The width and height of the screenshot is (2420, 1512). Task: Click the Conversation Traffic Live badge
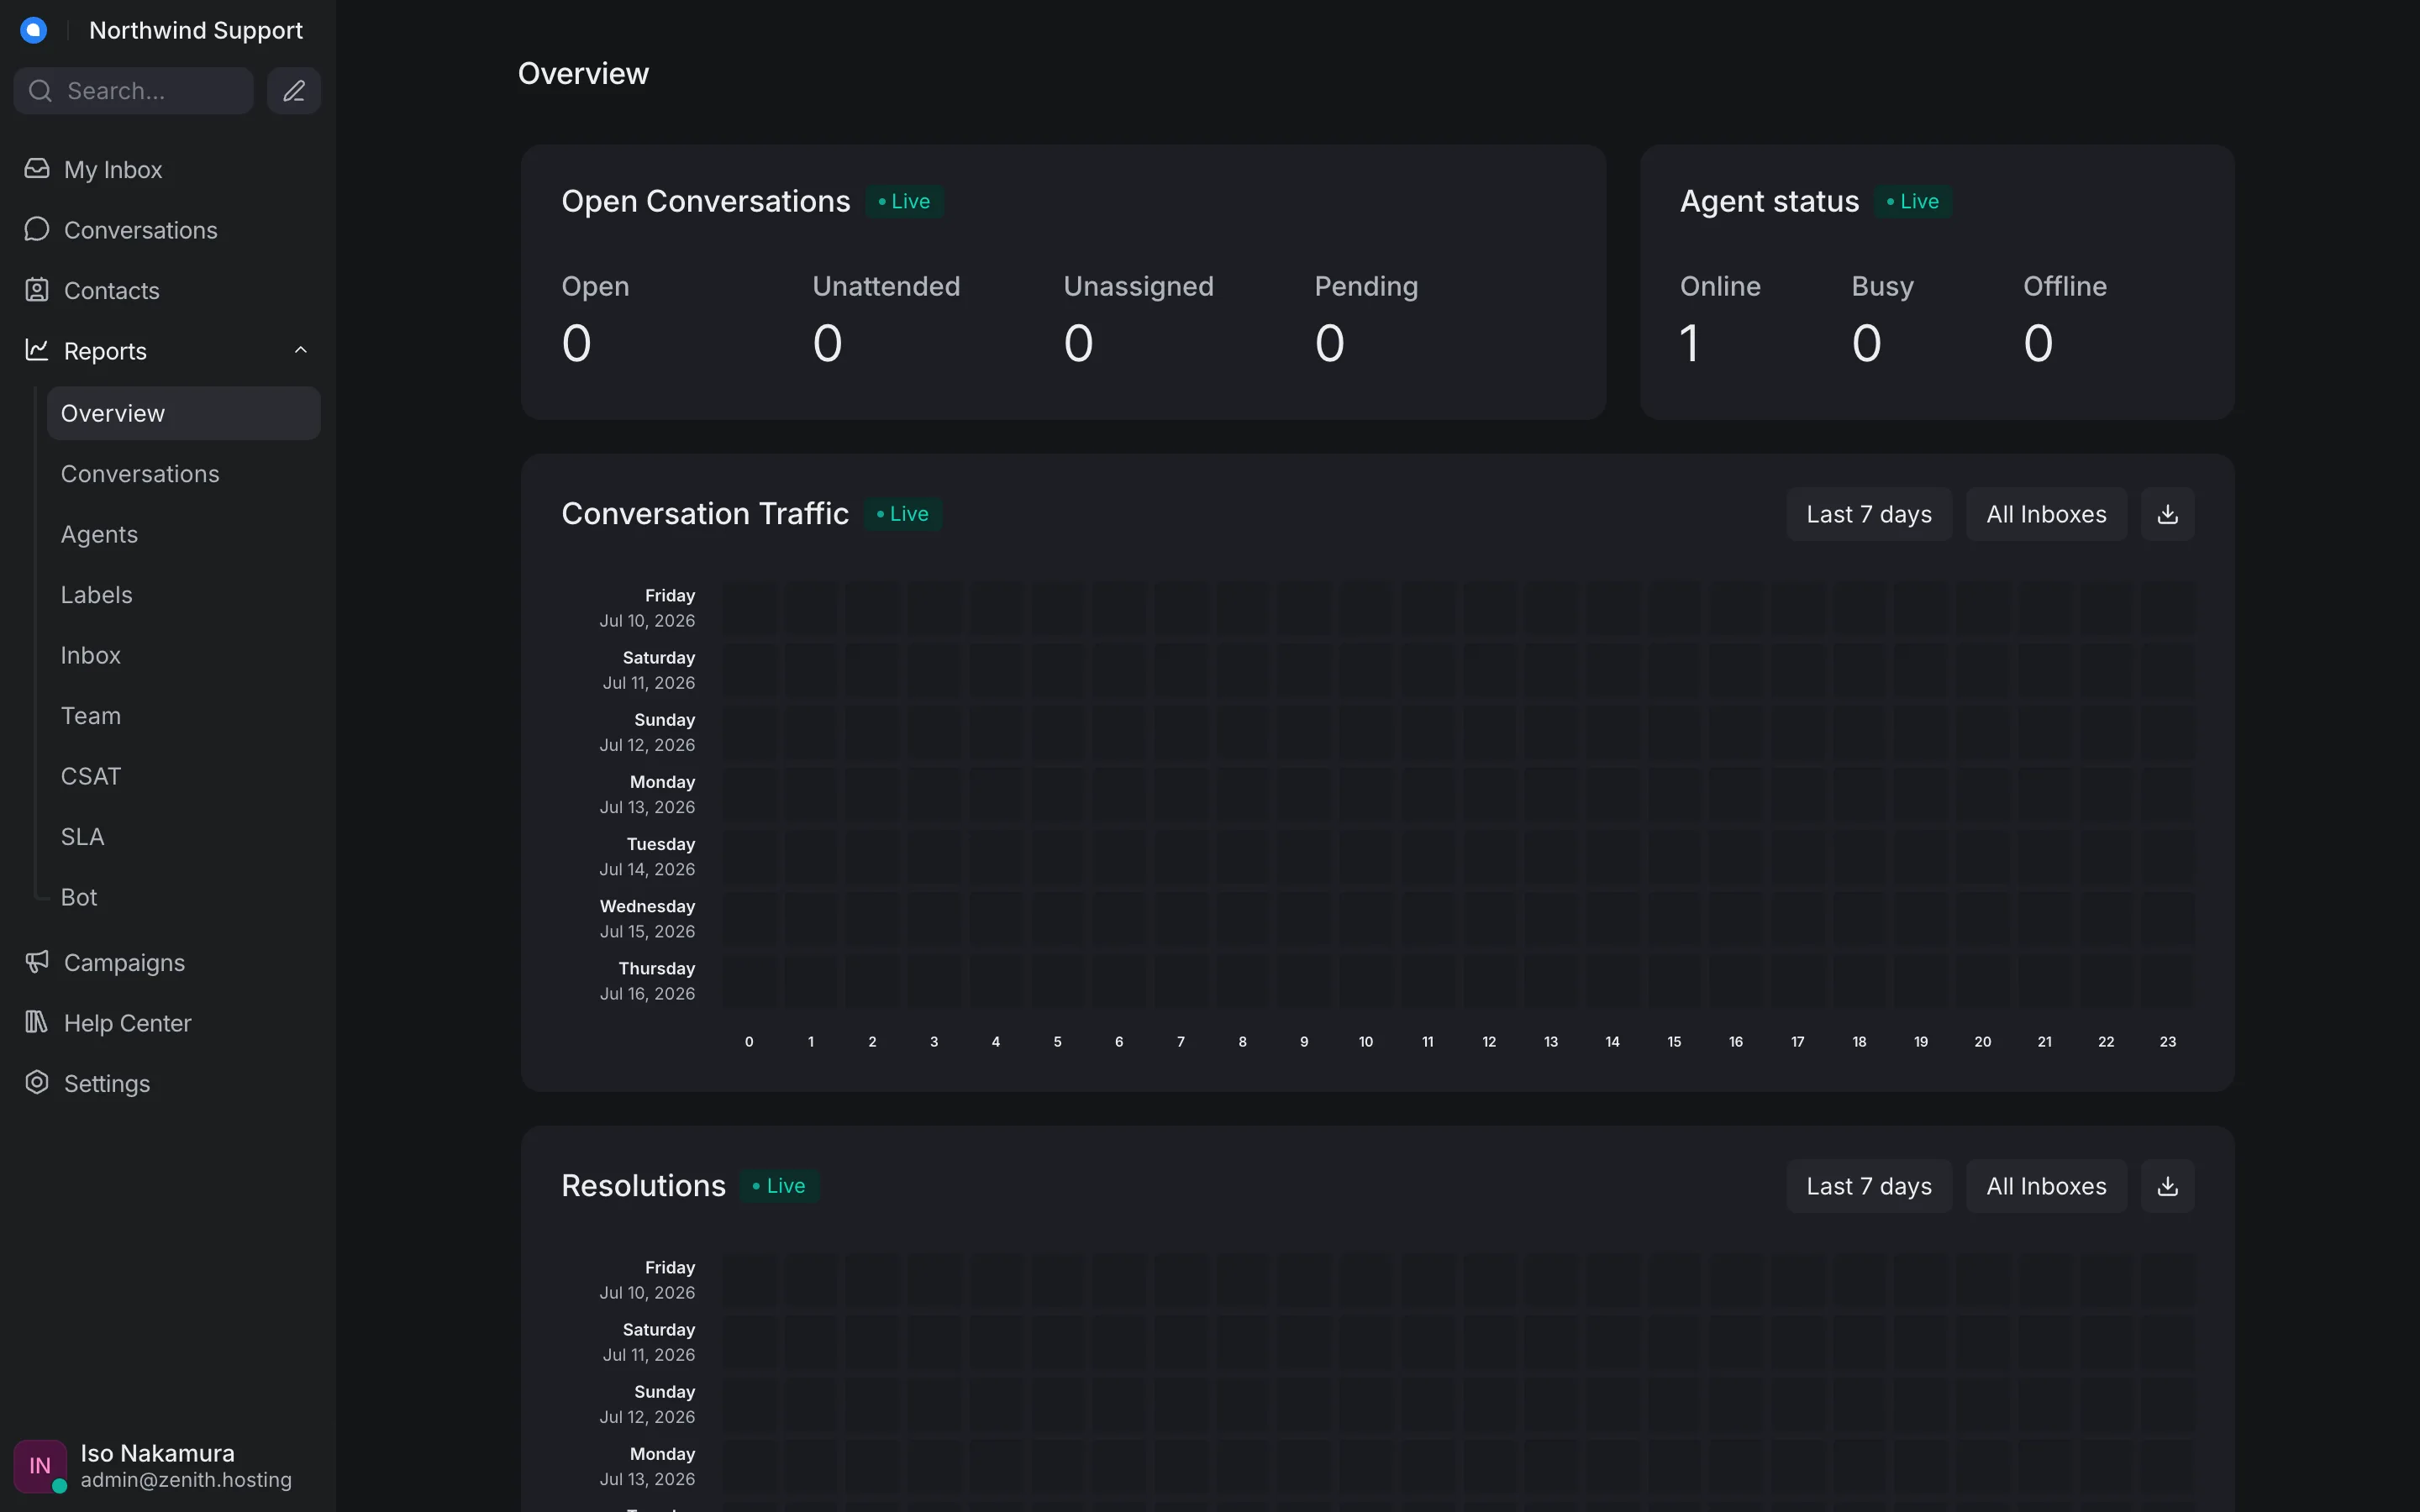click(903, 514)
